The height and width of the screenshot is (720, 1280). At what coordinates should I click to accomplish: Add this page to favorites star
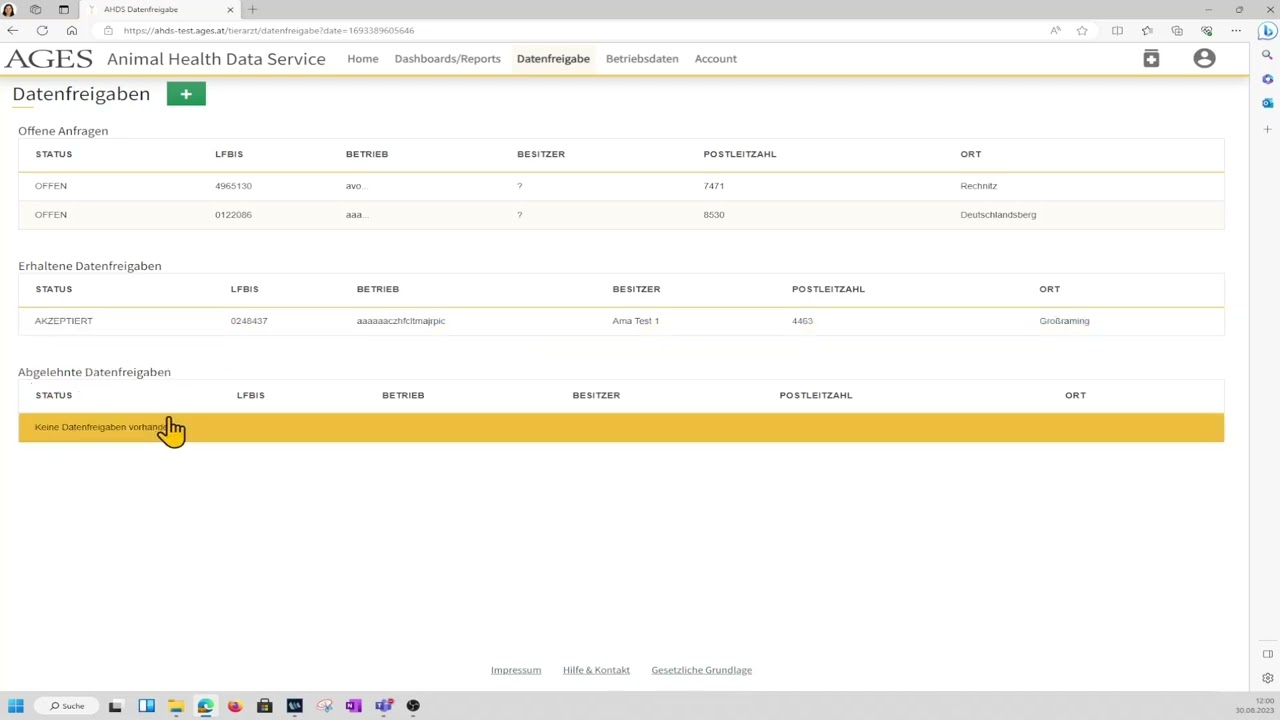[x=1082, y=31]
